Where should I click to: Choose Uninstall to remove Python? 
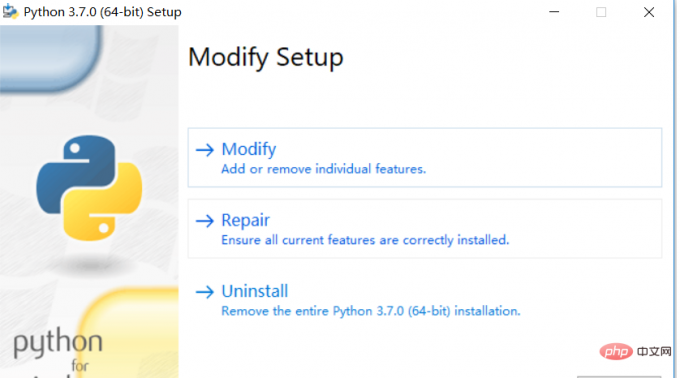pos(425,300)
